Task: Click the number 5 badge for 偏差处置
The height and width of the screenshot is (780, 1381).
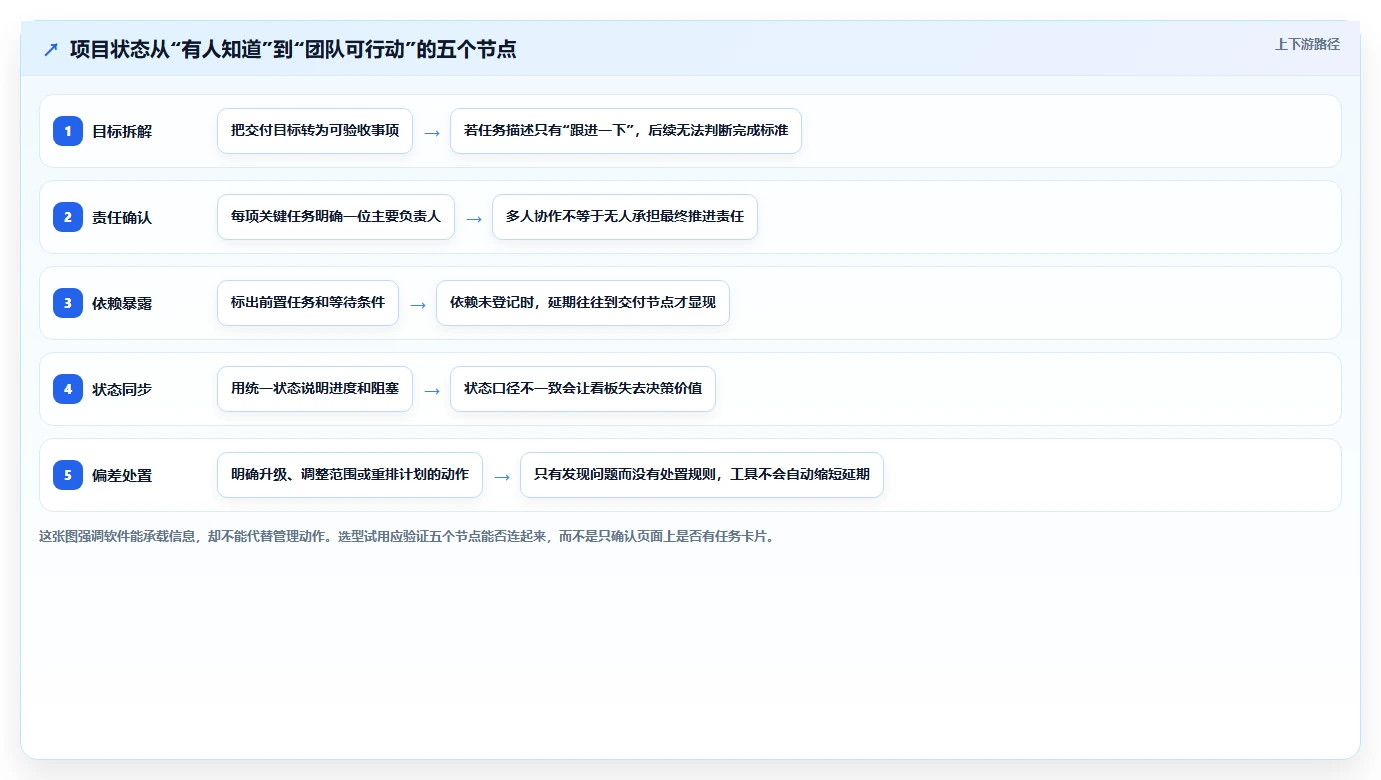Action: point(68,474)
